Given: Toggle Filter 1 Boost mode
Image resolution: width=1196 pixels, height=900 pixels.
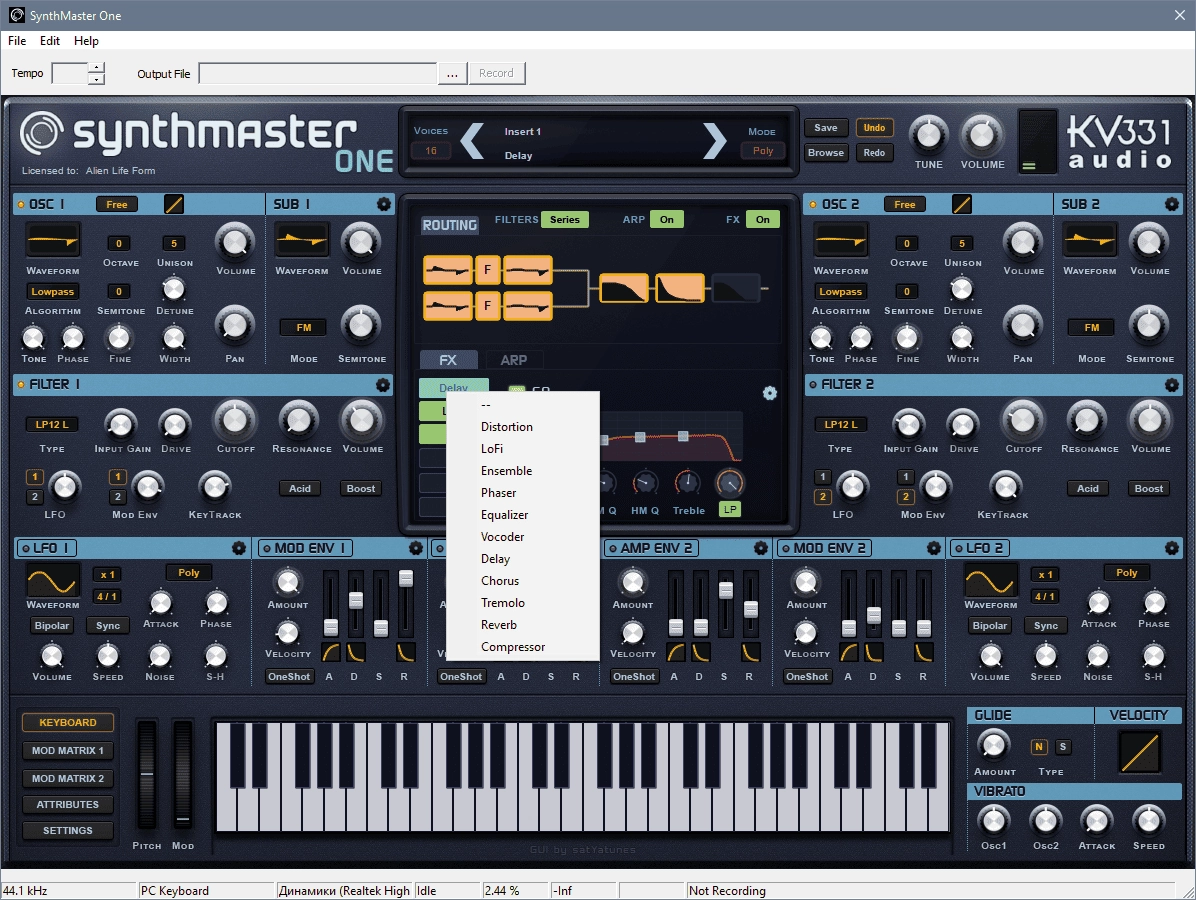Looking at the screenshot, I should click(x=361, y=488).
